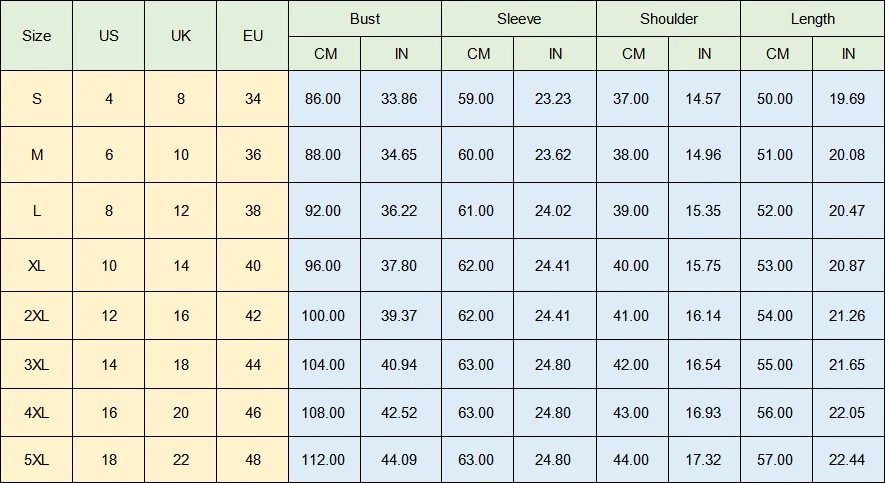
Task: Click the S size row label
Action: point(36,99)
